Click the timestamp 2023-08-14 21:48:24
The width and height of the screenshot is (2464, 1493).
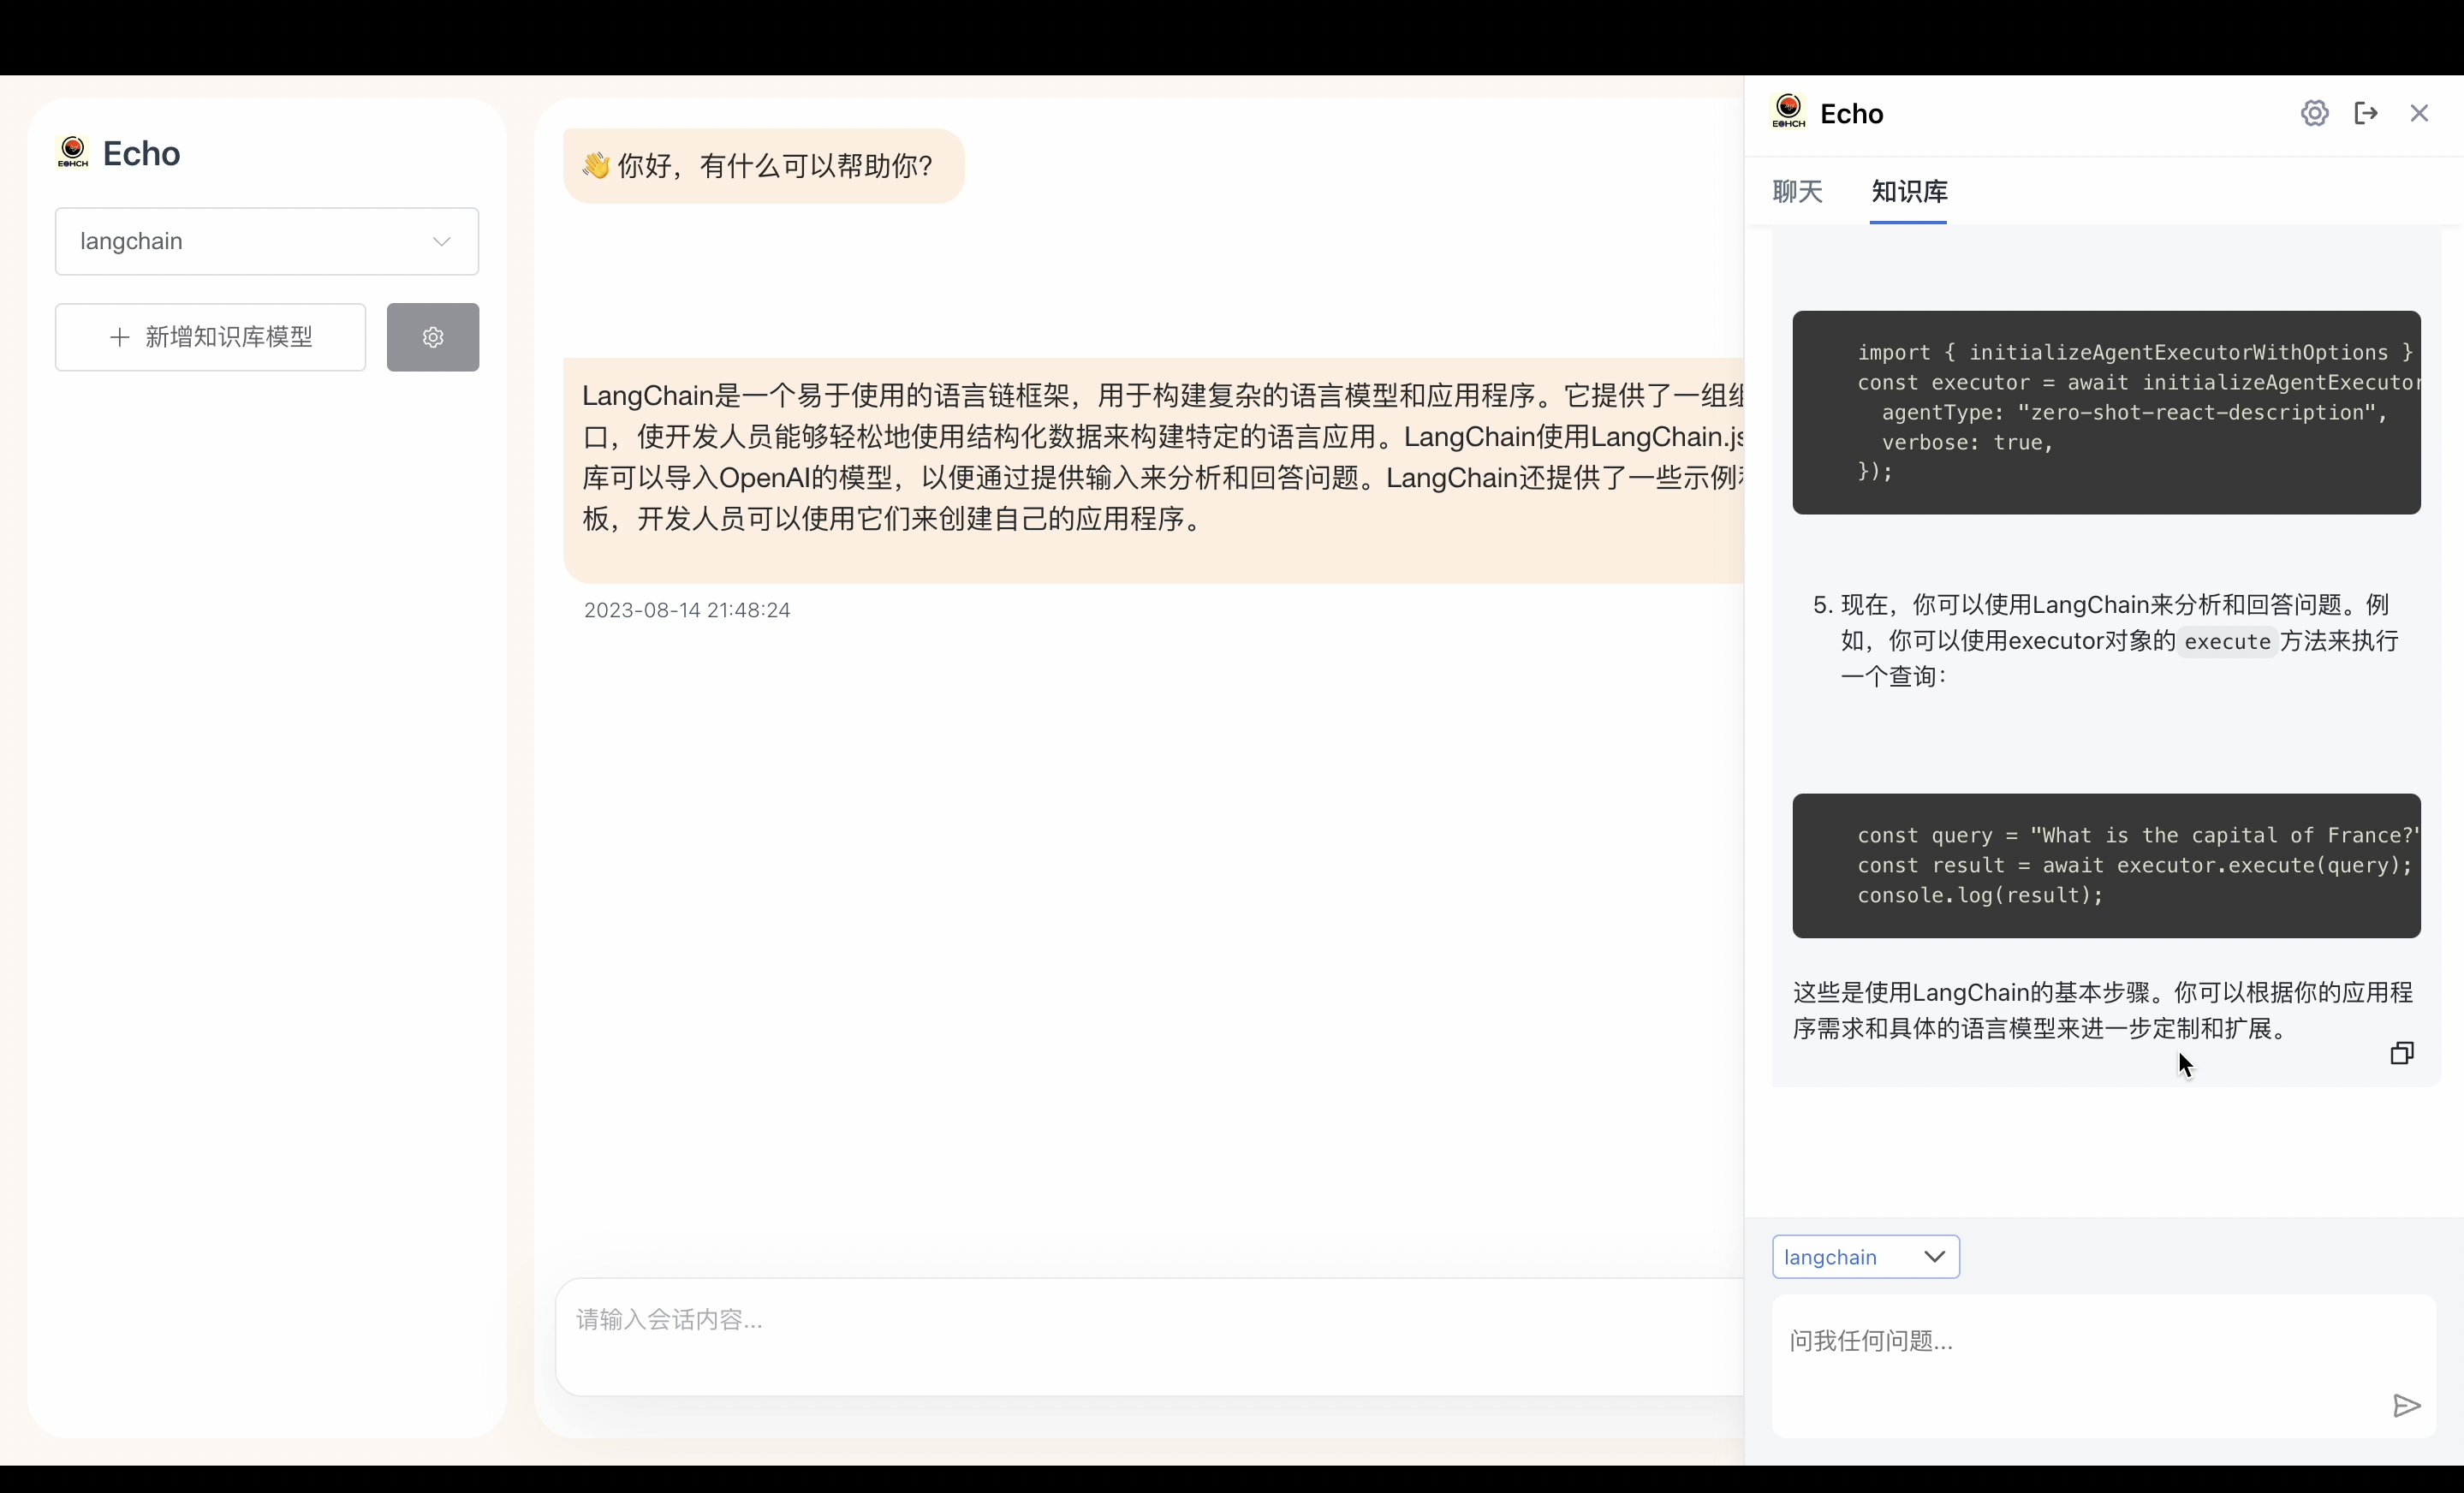pyautogui.click(x=687, y=610)
